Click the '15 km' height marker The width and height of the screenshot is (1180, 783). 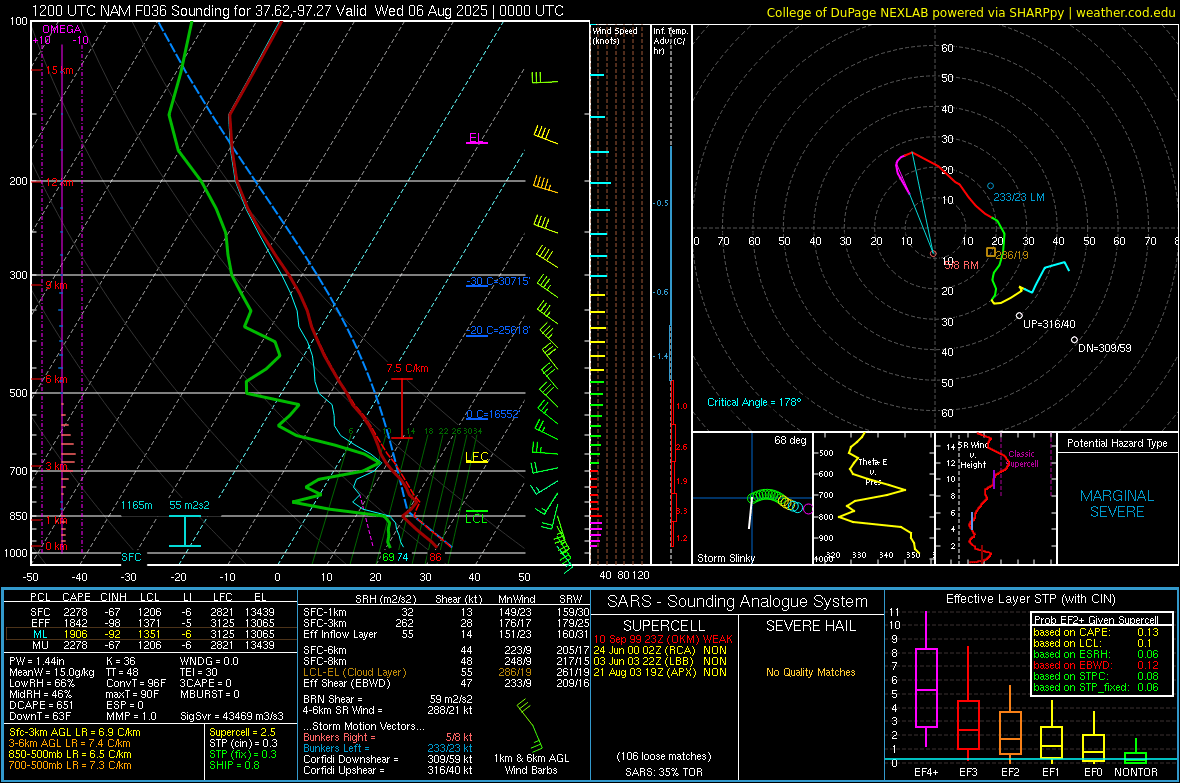[x=59, y=70]
